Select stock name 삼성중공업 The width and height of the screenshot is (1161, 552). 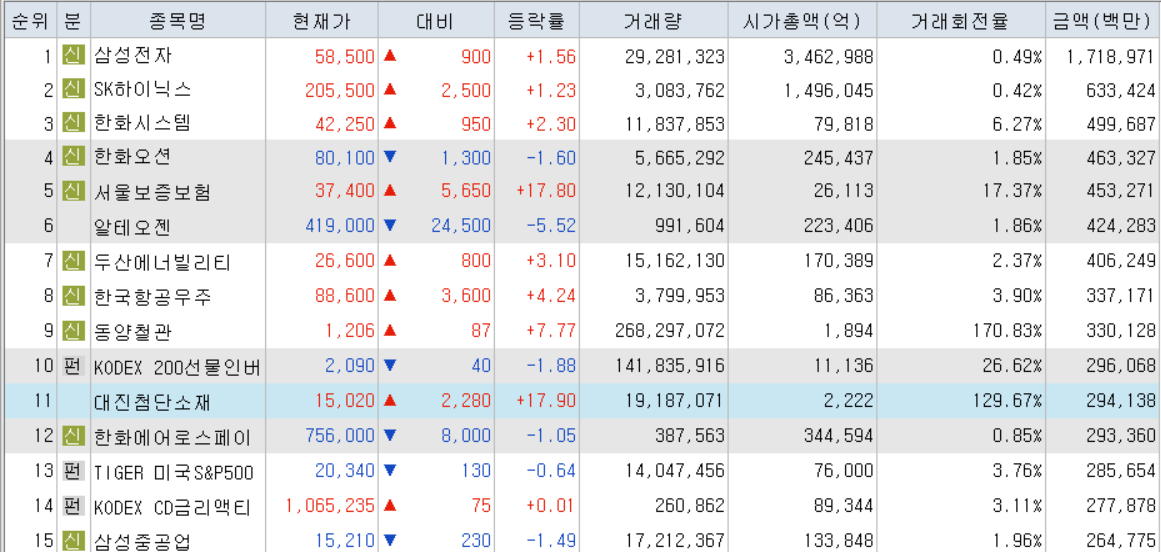click(x=142, y=542)
